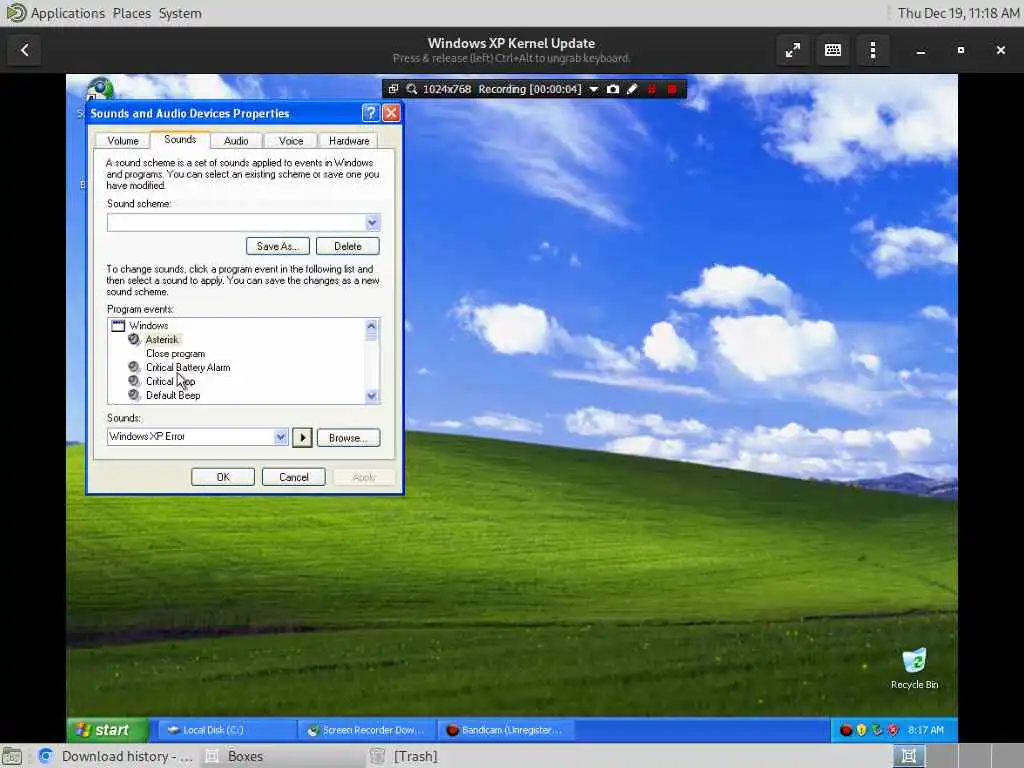Click the workspace switcher icon at bottom right

(908, 756)
